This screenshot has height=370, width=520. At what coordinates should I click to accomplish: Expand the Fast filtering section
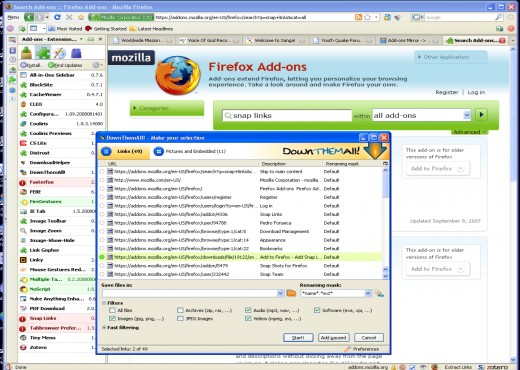pos(104,328)
